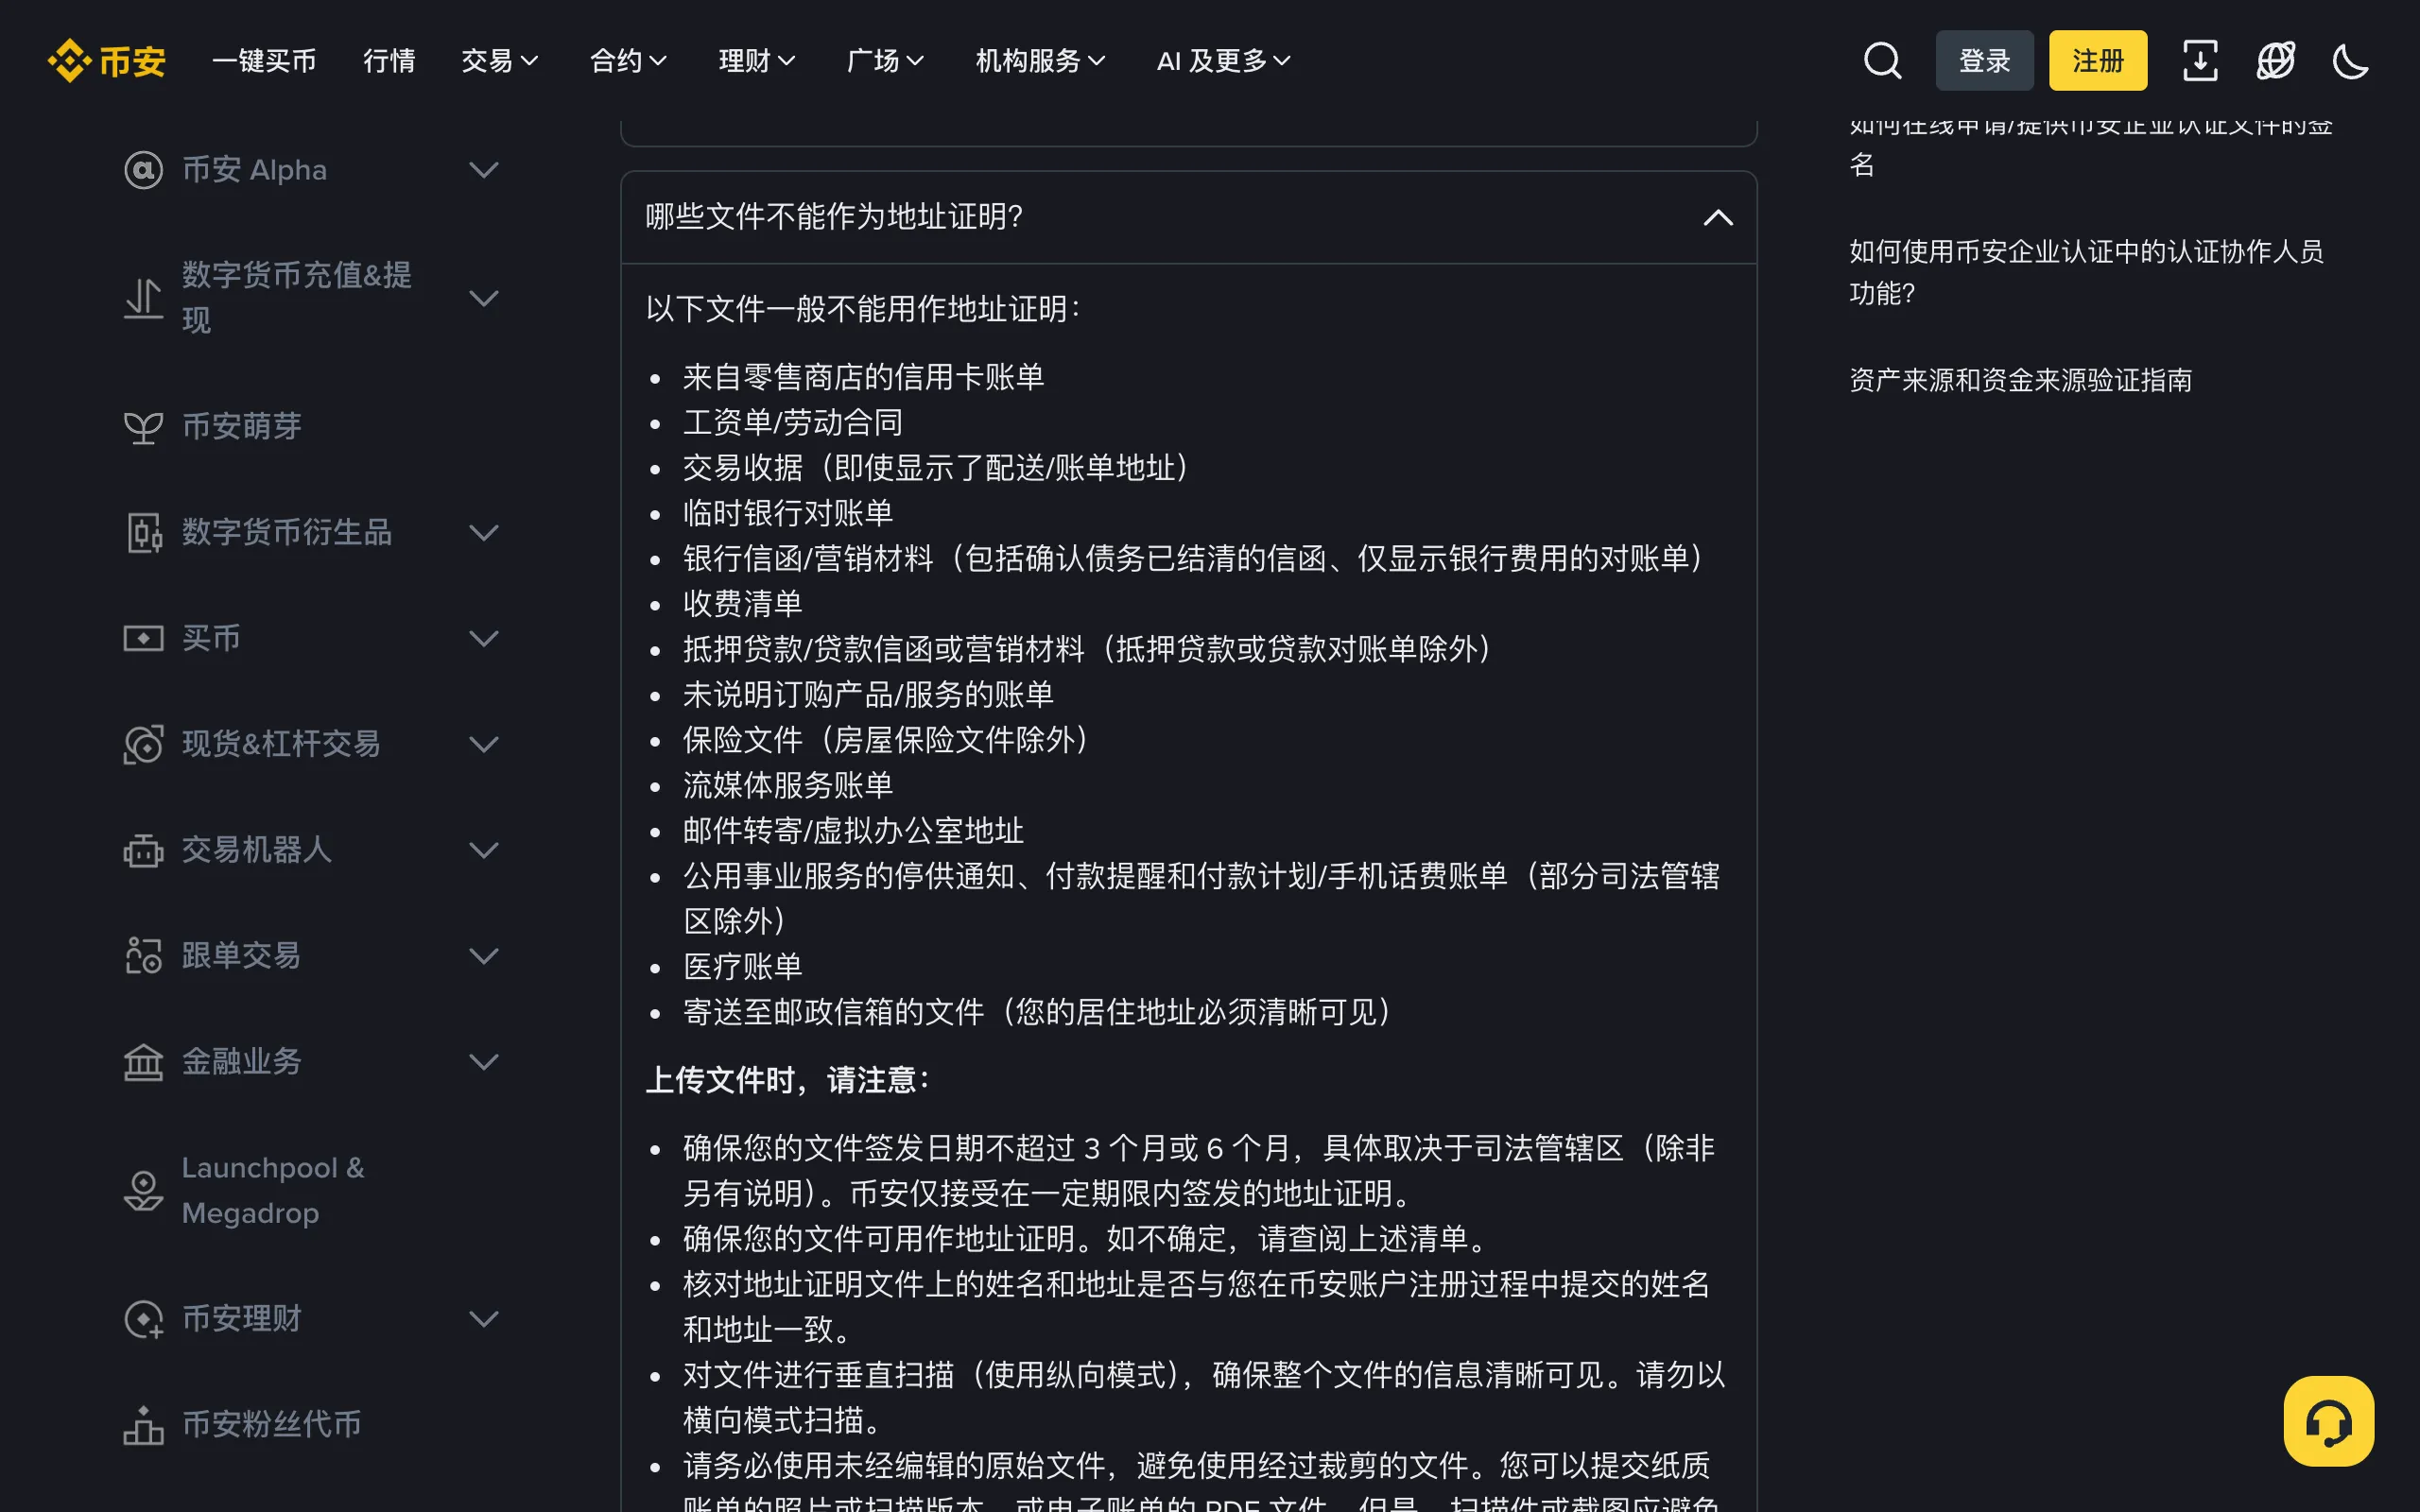Image resolution: width=2420 pixels, height=1512 pixels.
Task: Click the 数字货币衍生品 sidebar icon
Action: coord(143,533)
